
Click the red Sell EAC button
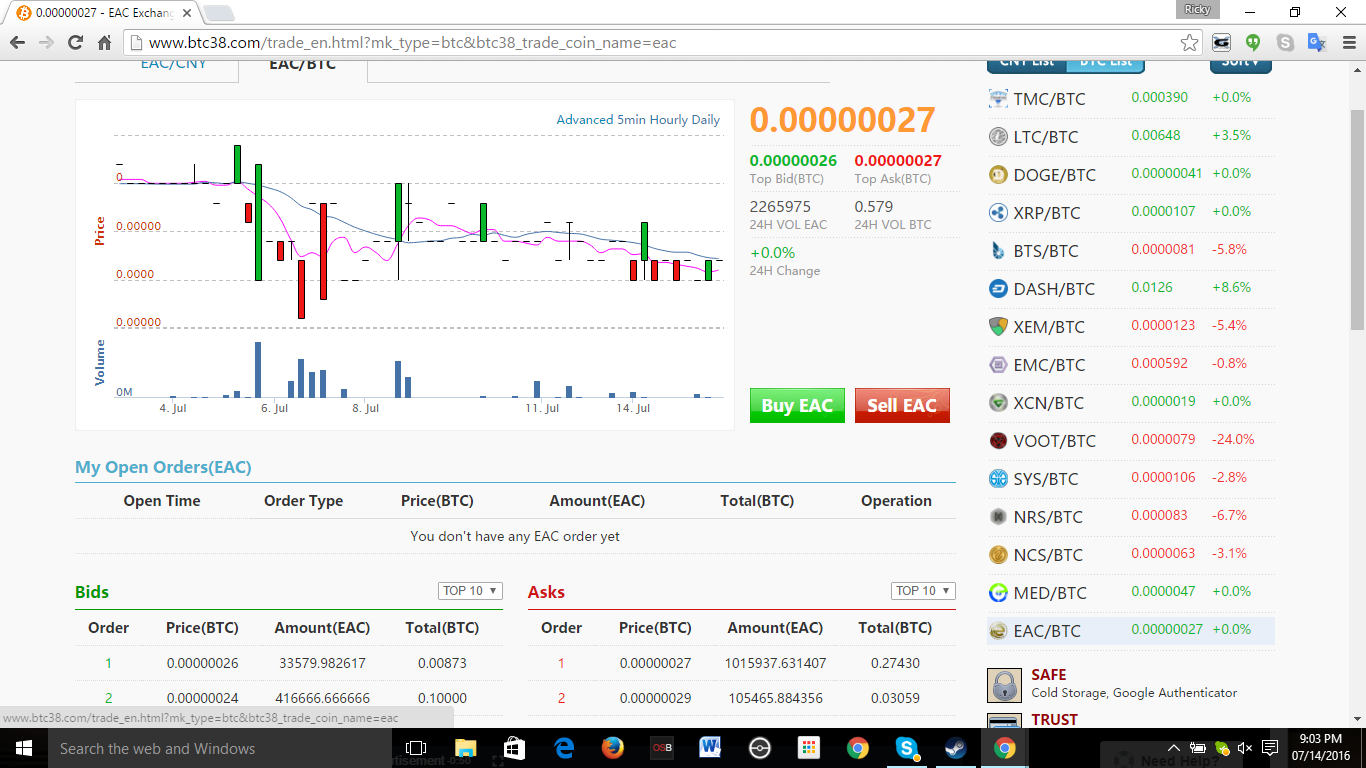click(x=902, y=405)
